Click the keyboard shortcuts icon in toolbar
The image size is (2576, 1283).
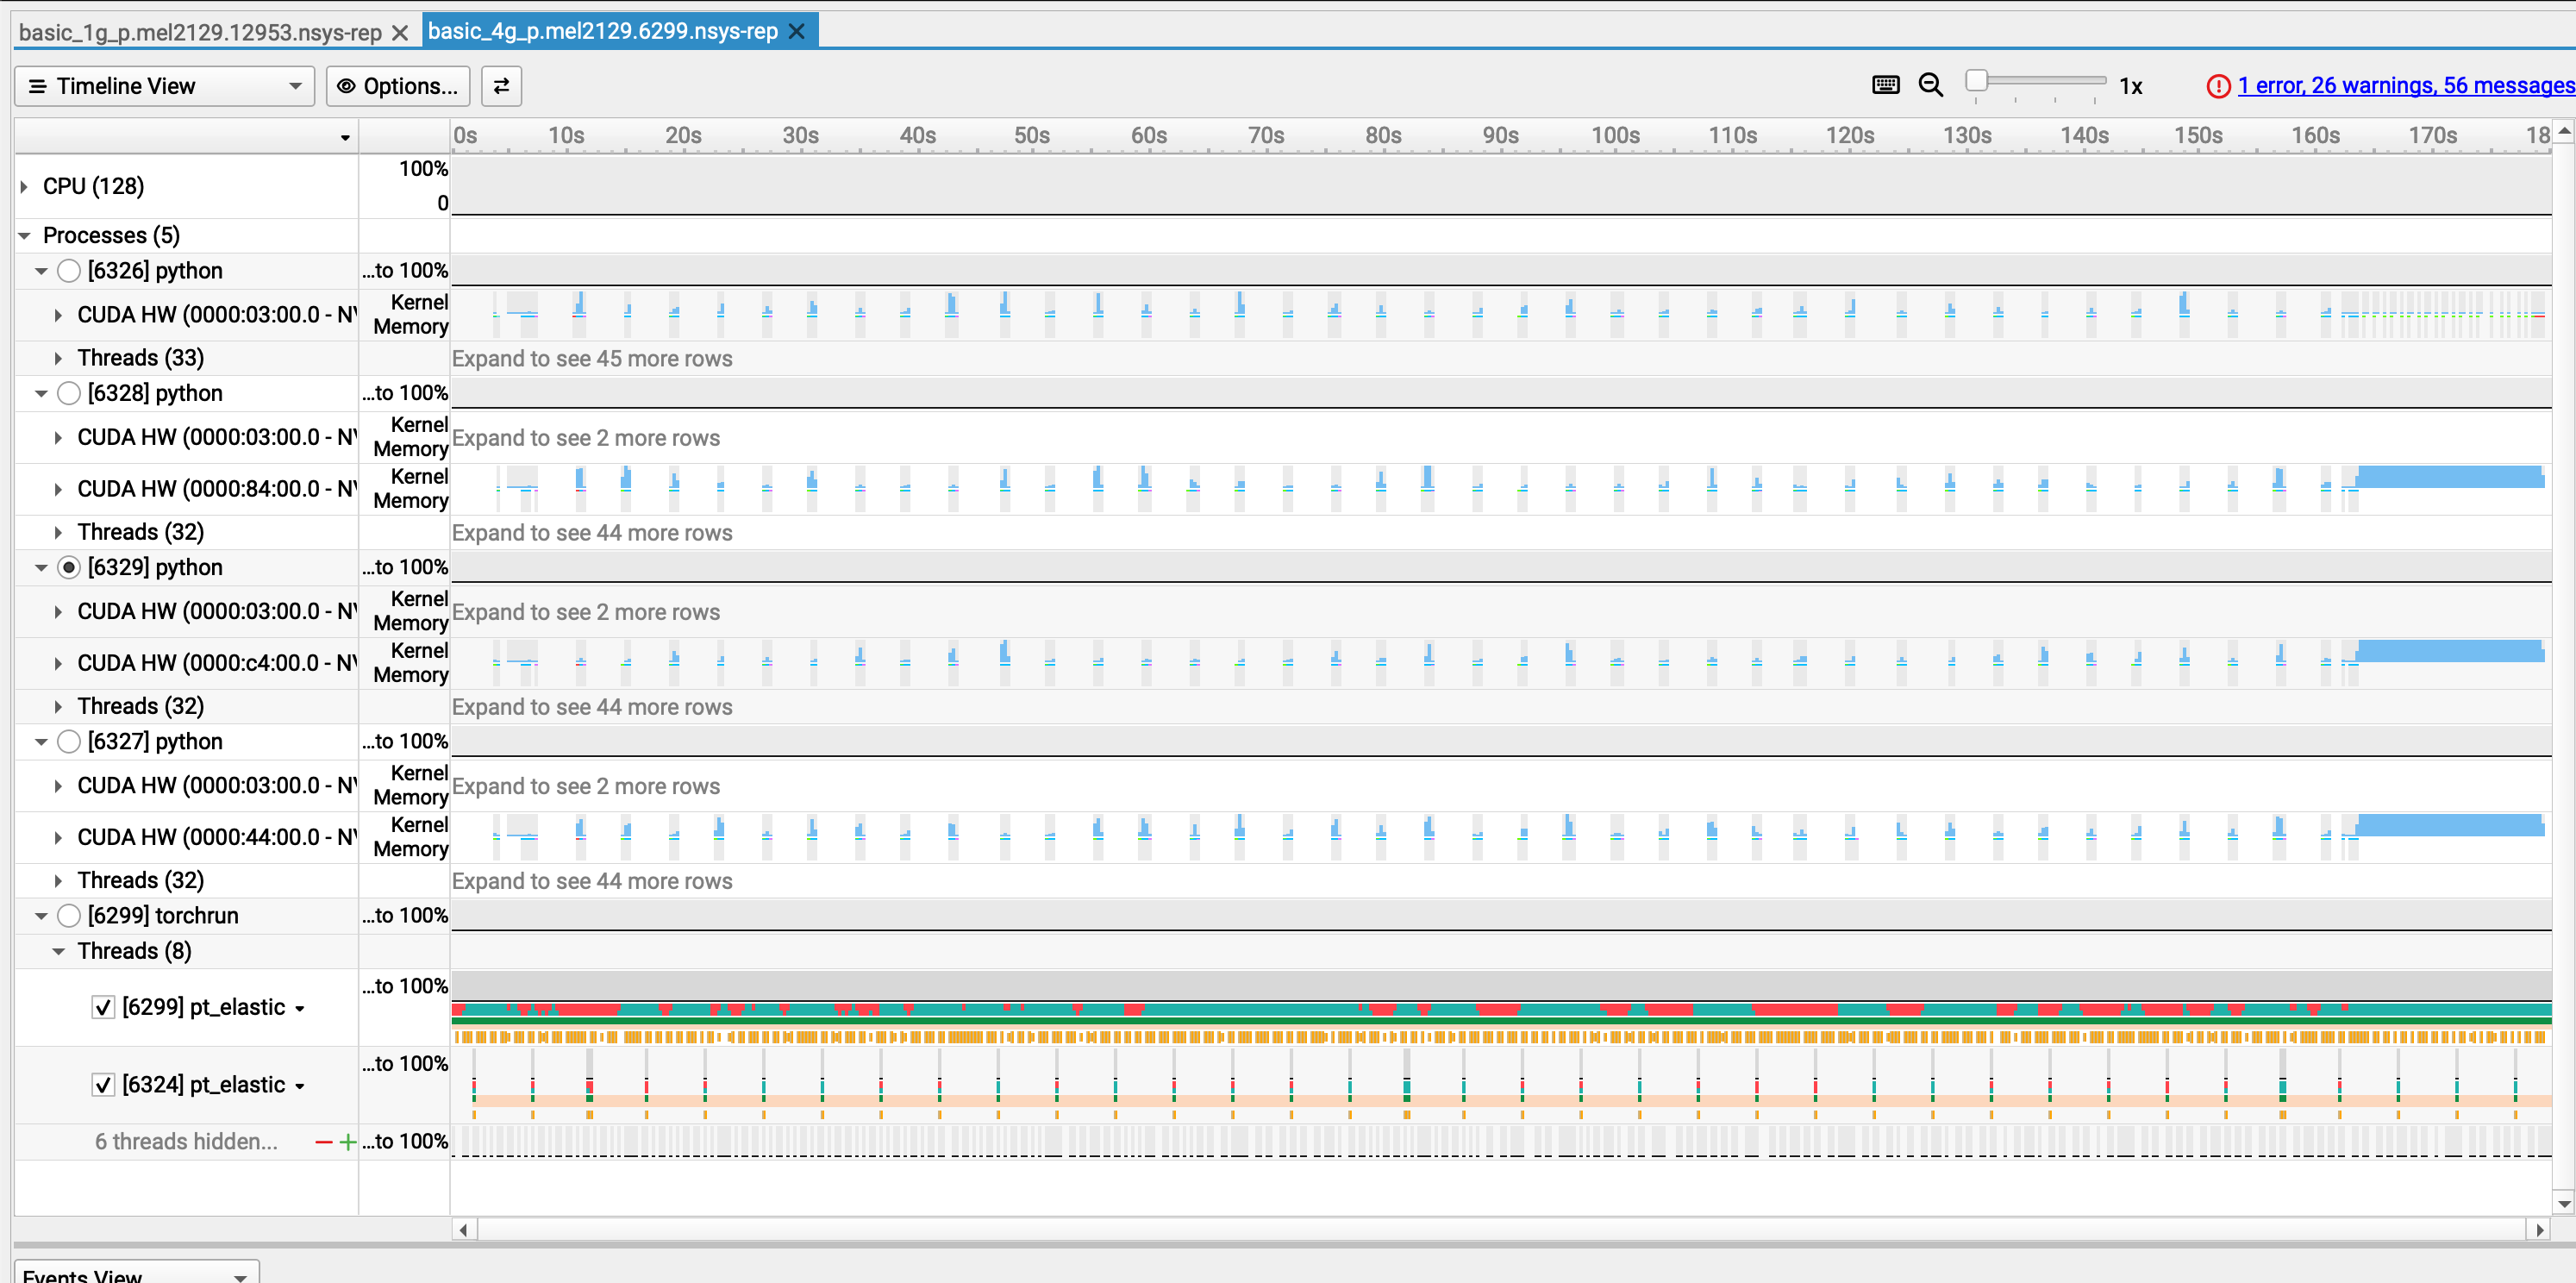click(x=1885, y=85)
